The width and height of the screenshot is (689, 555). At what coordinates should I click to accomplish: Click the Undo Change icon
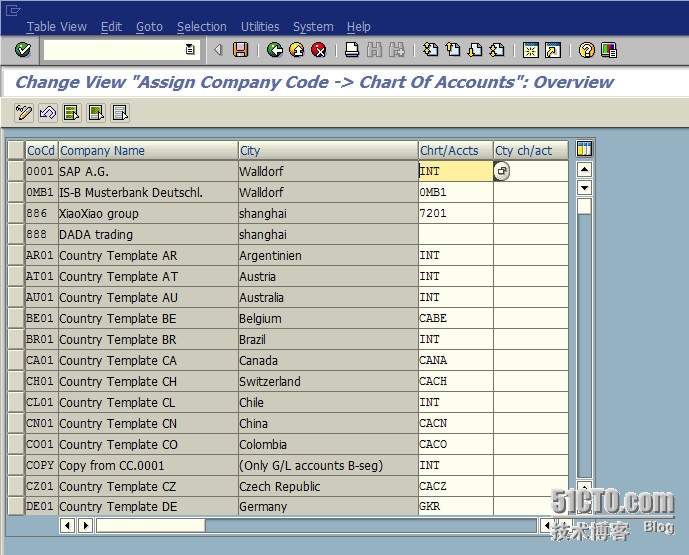48,113
